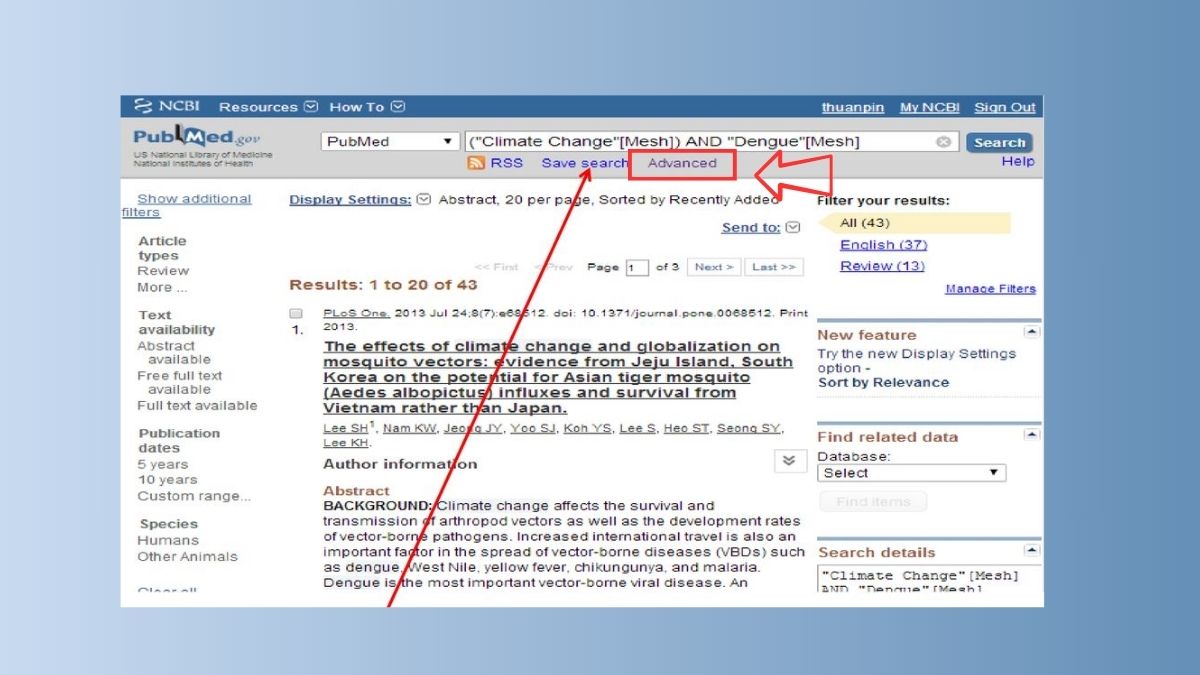The width and height of the screenshot is (1200, 675).
Task: Go to My NCBI
Action: (x=929, y=108)
